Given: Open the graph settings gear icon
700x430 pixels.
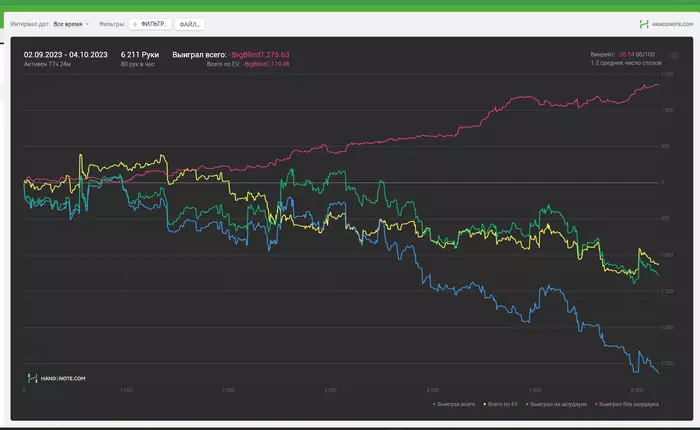Looking at the screenshot, I should (674, 56).
